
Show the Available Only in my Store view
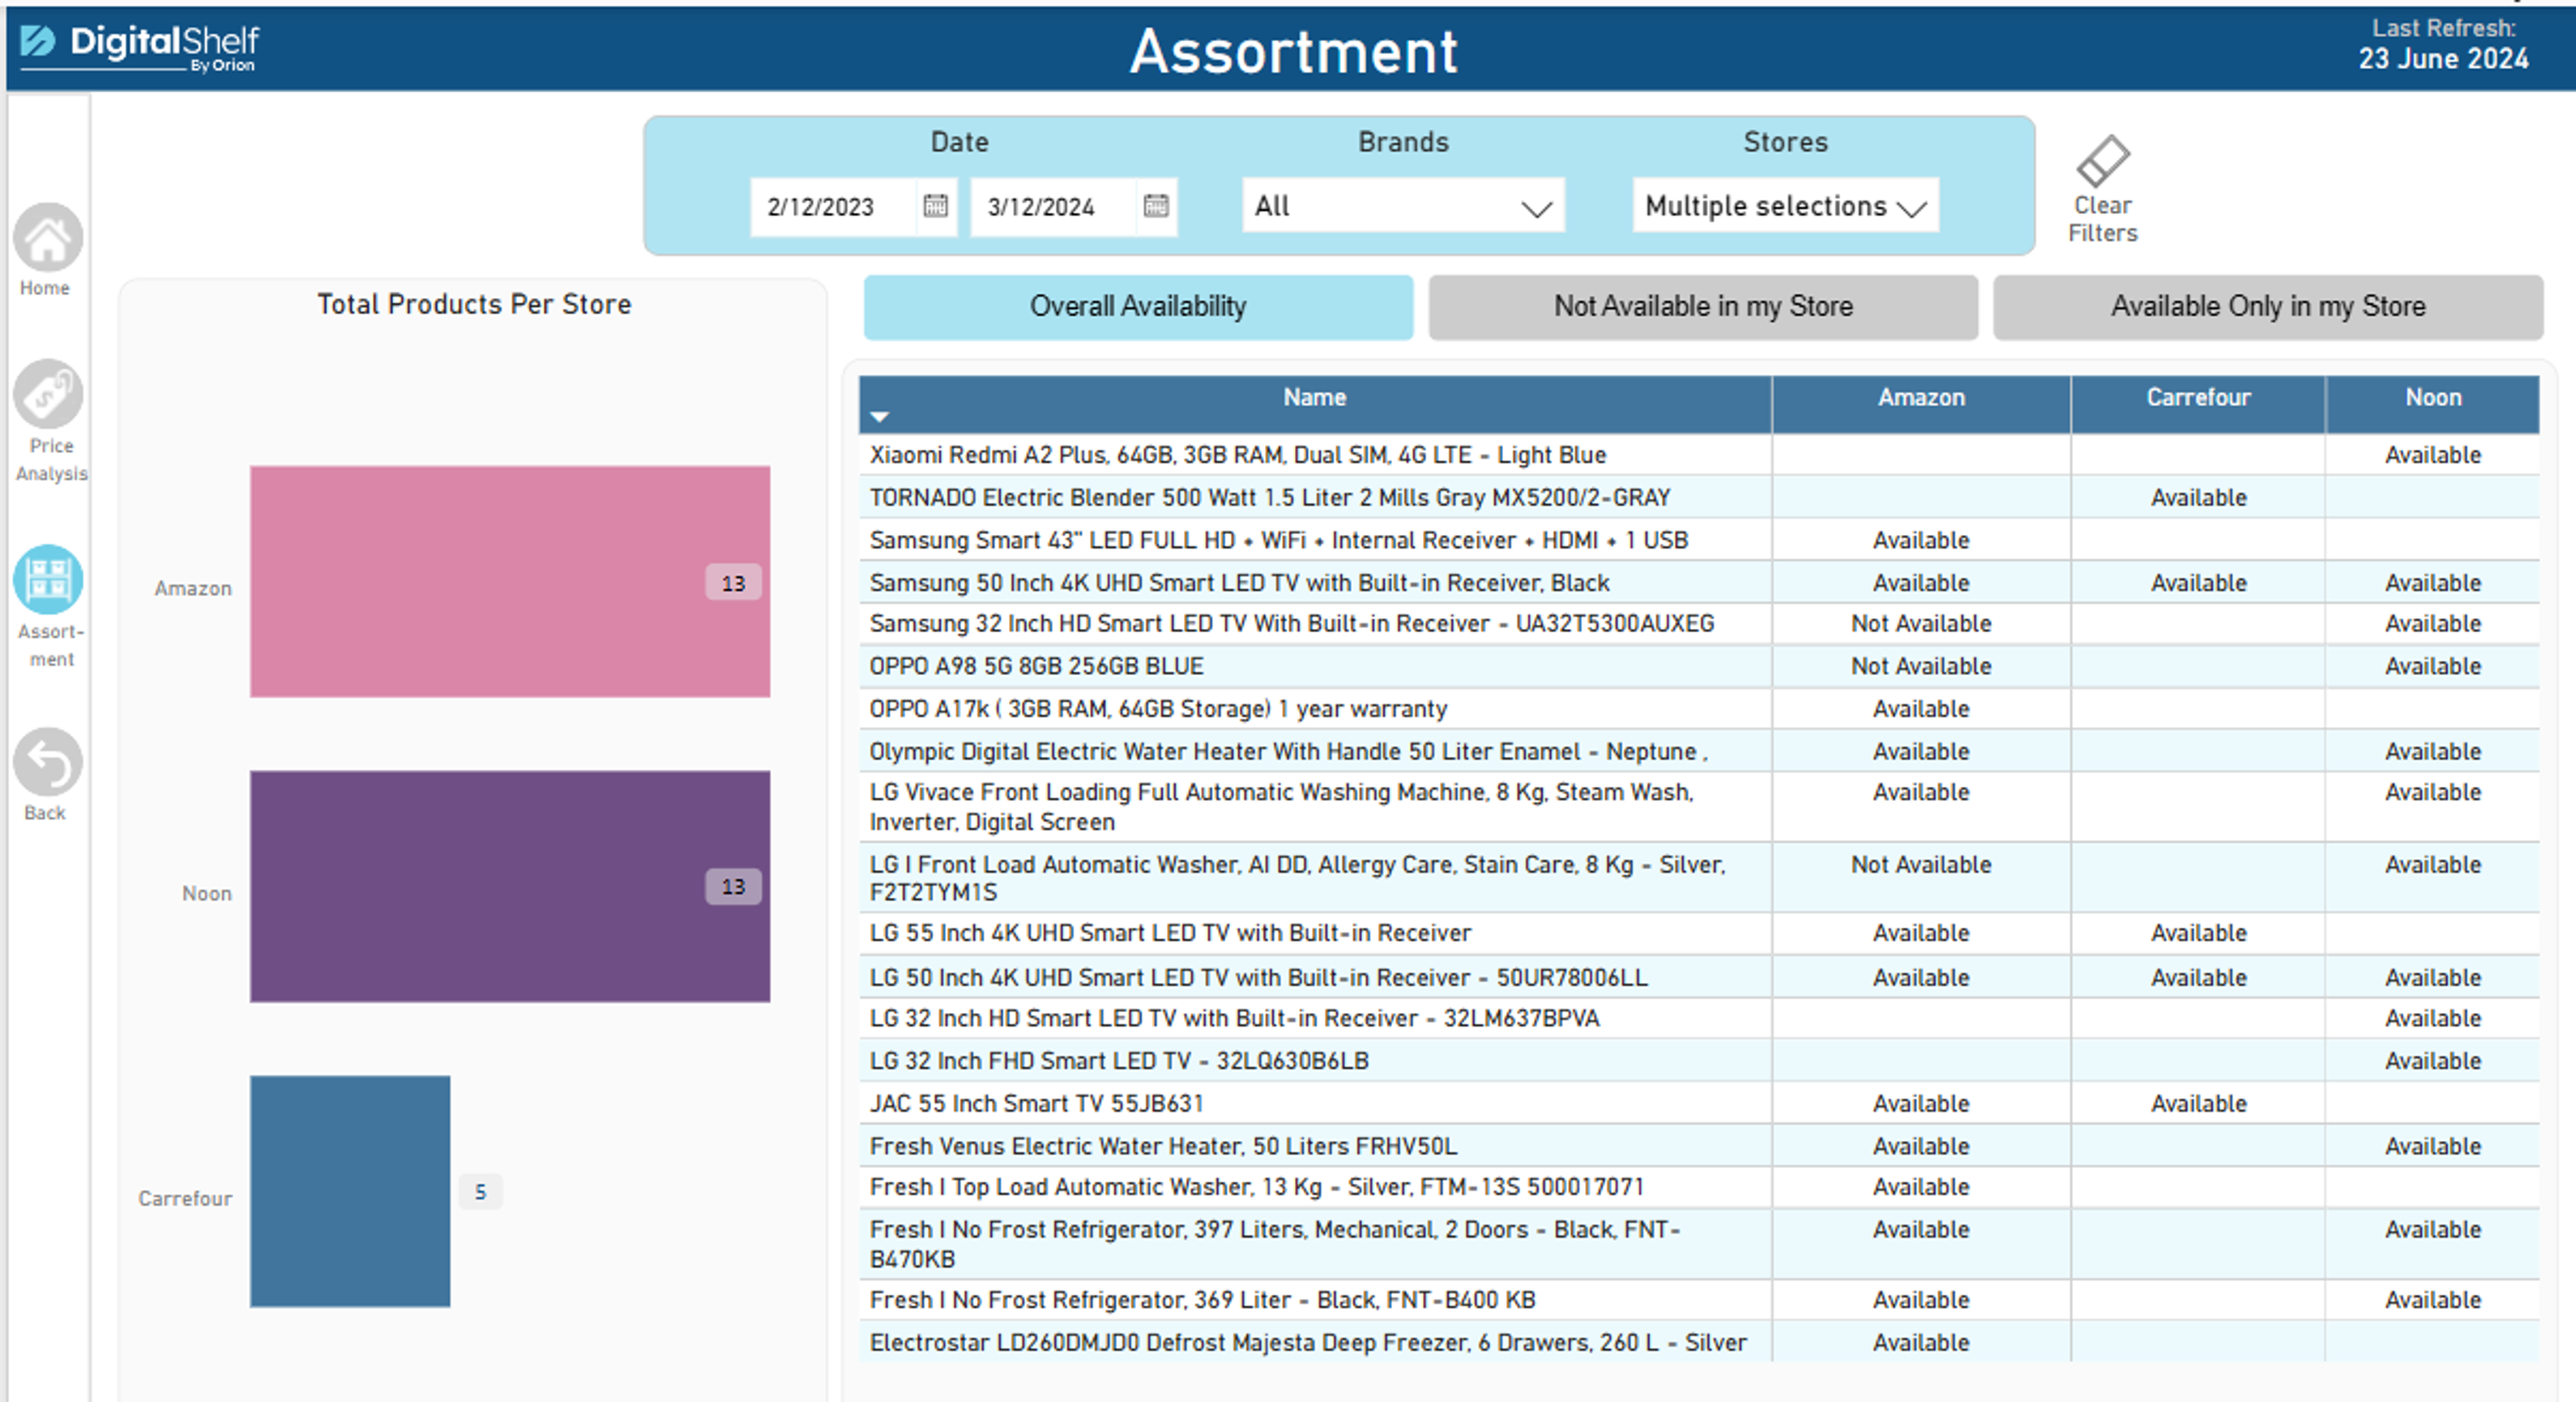2267,307
